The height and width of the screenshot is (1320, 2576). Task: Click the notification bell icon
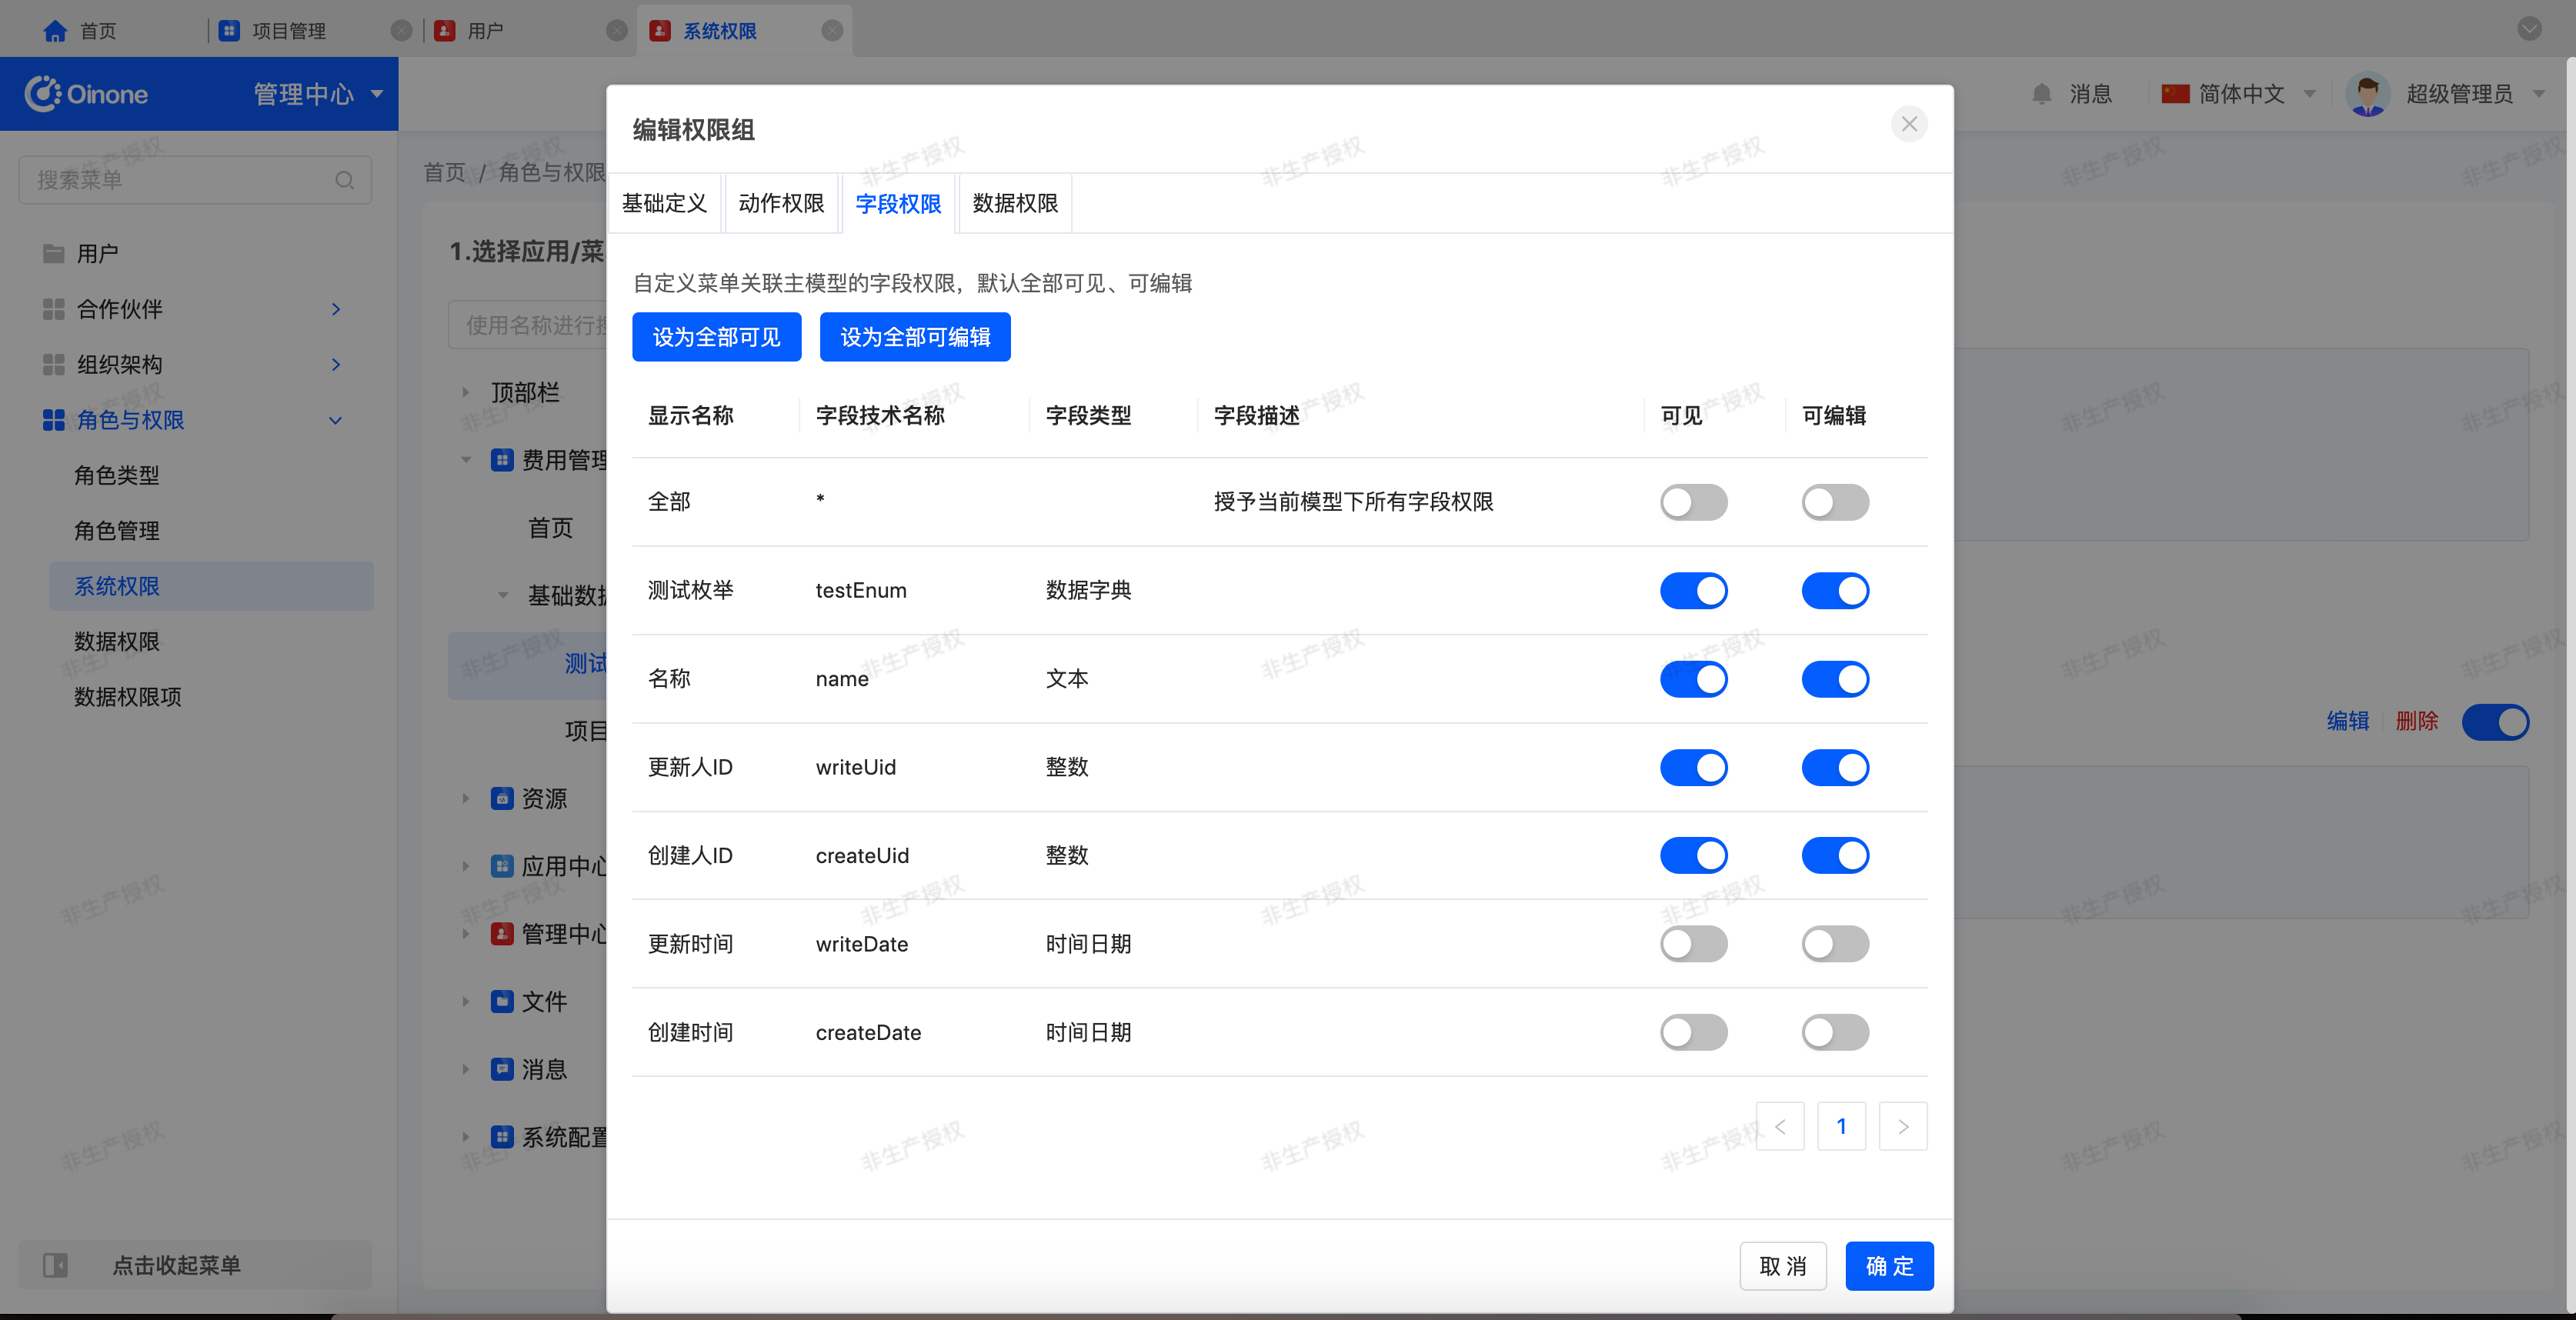tap(2041, 94)
